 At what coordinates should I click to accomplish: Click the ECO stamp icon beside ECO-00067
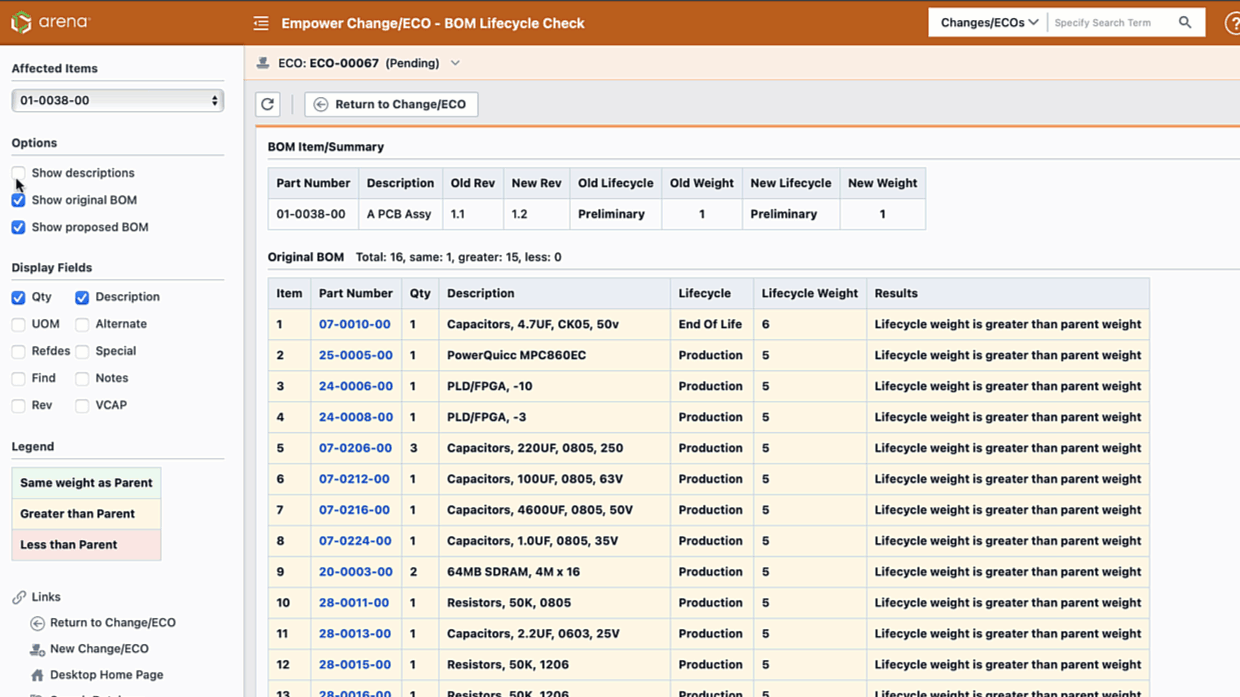(263, 63)
